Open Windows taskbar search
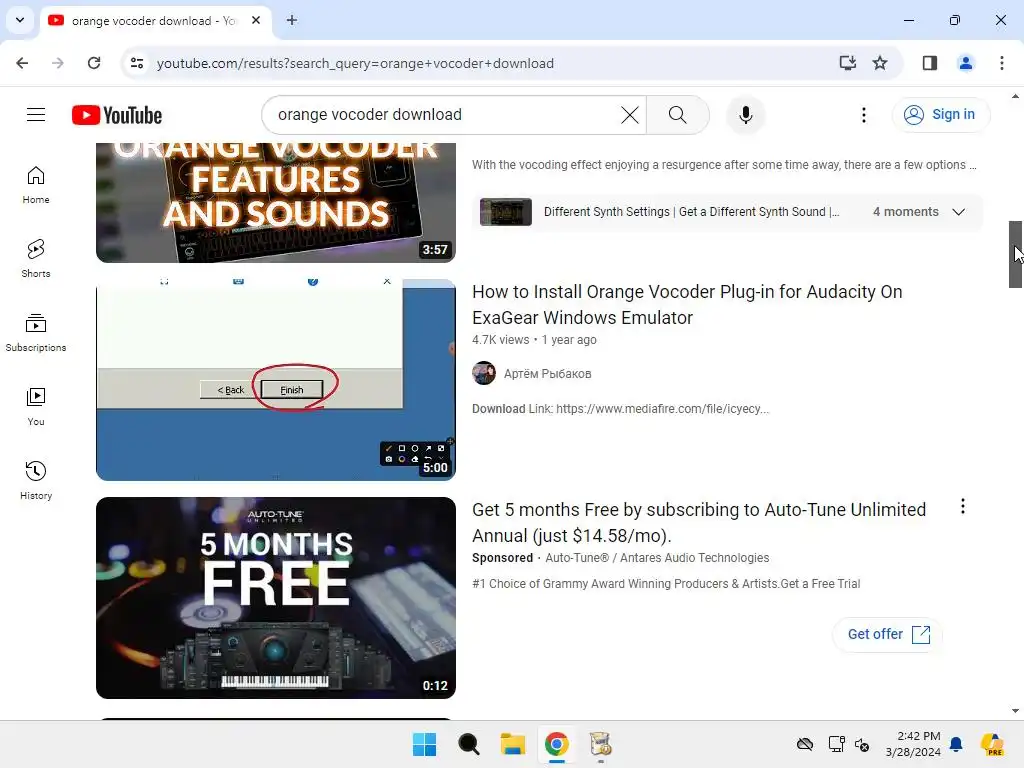 click(468, 744)
